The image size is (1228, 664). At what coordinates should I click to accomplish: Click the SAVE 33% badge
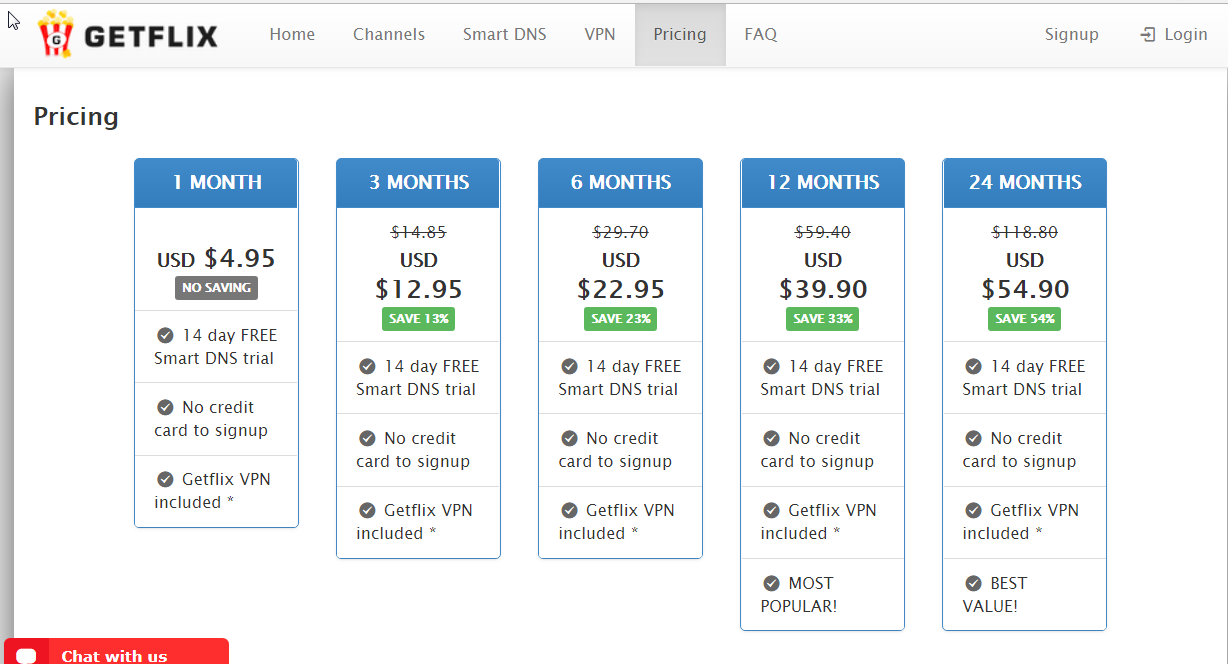coord(822,319)
